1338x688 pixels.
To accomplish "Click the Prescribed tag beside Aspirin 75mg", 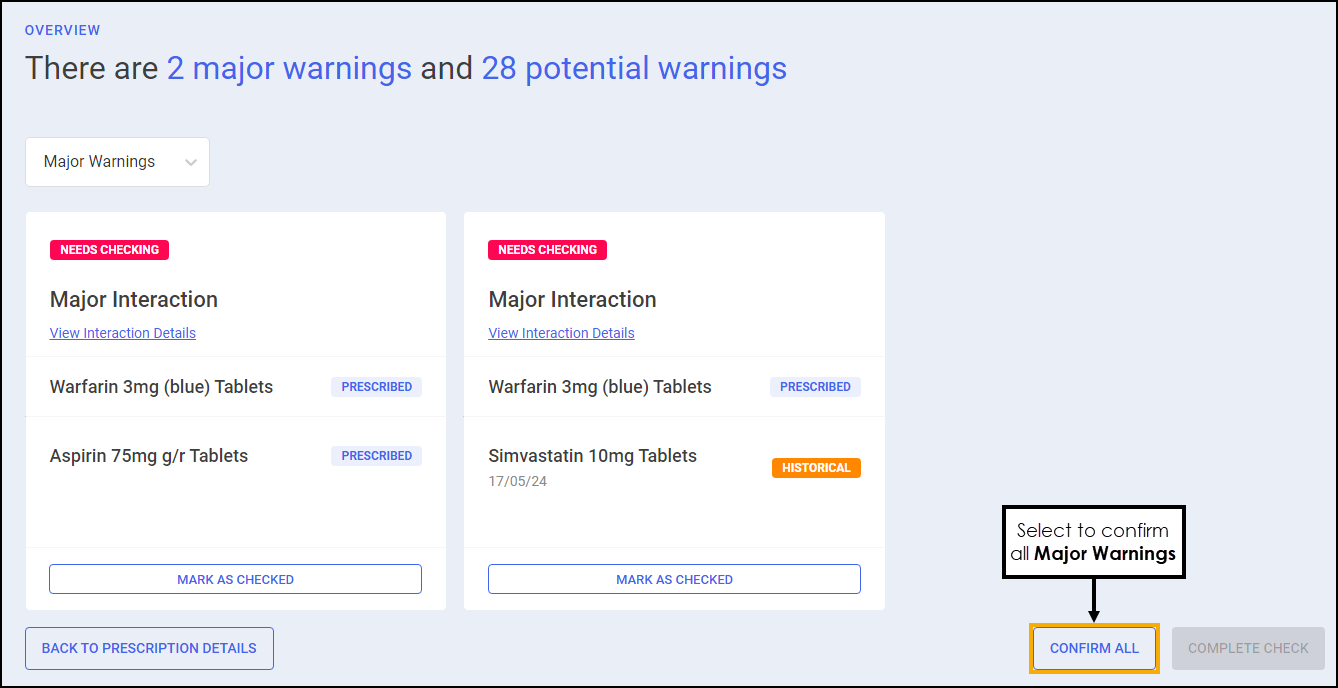I will pos(376,456).
